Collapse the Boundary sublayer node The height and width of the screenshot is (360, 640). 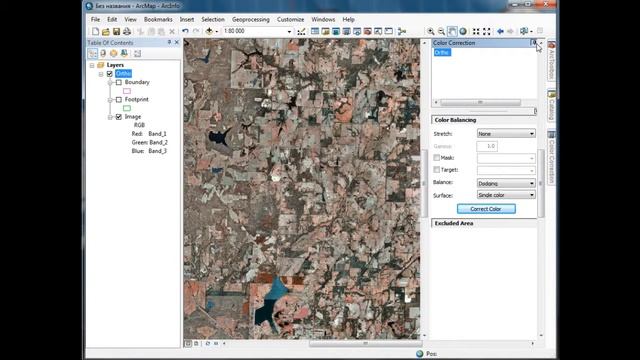(x=110, y=82)
